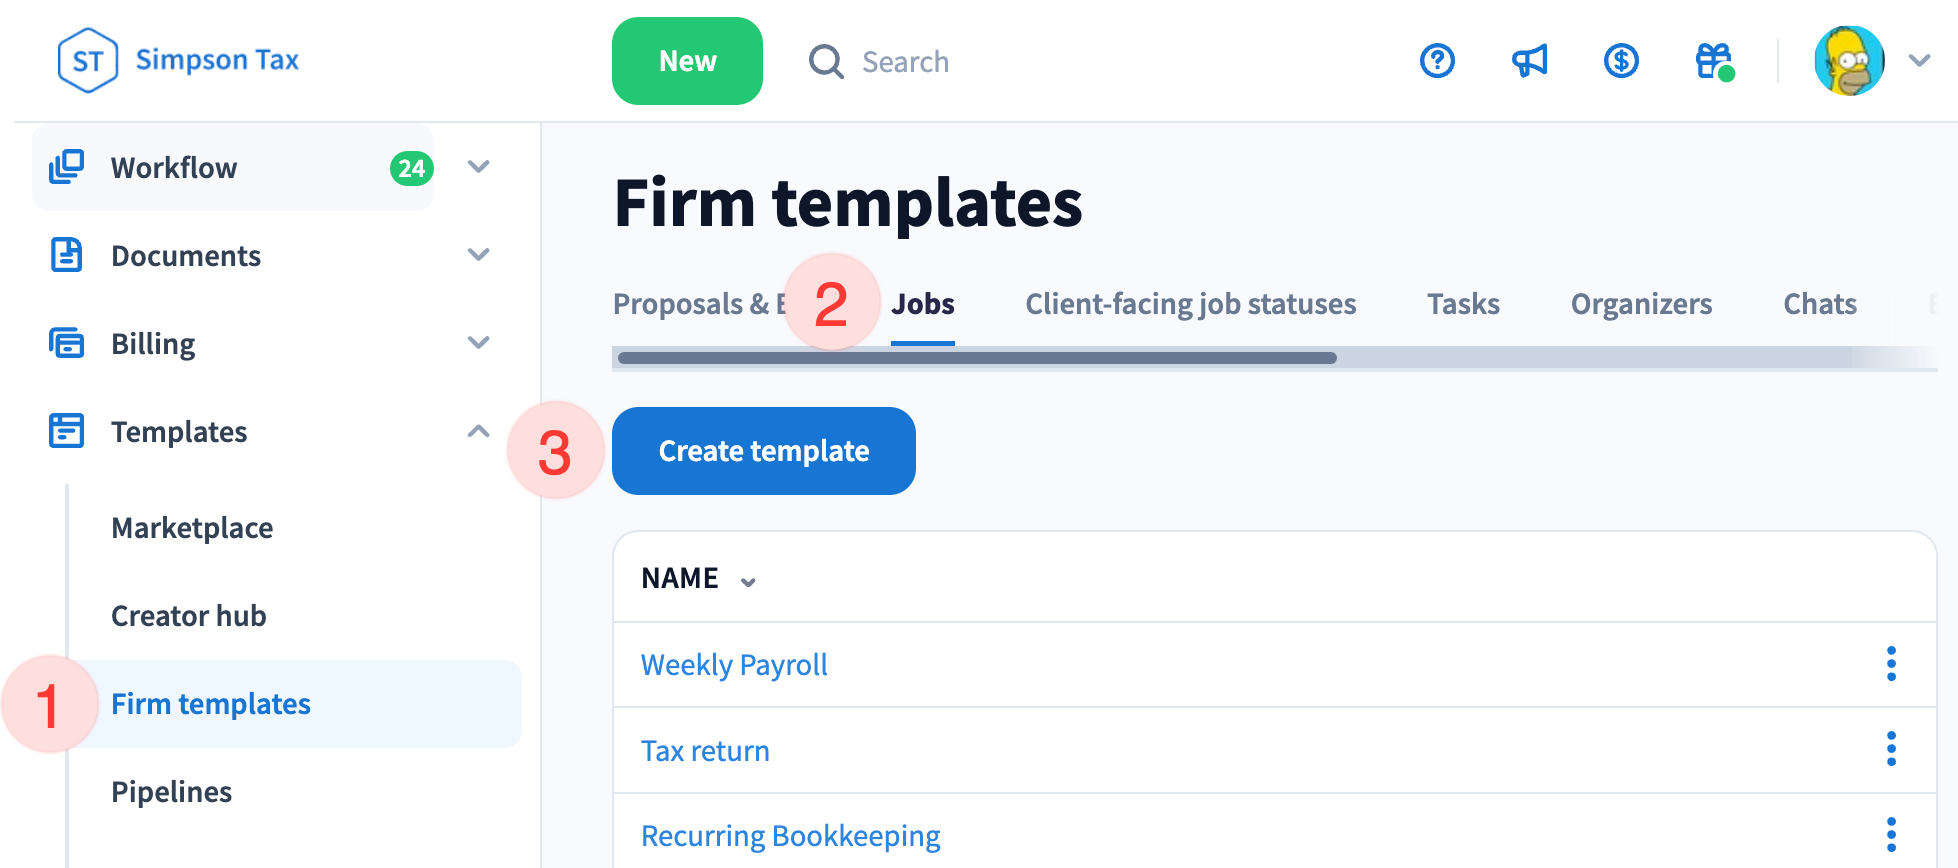Open three-dot menu for Tax return
1958x868 pixels.
click(1891, 749)
